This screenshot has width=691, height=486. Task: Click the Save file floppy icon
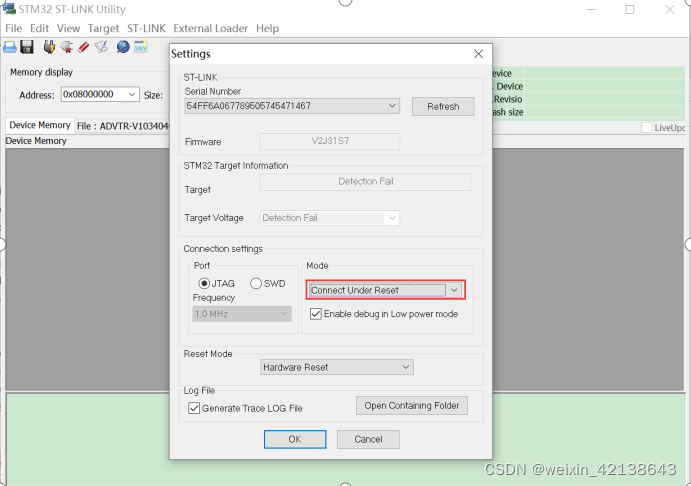(27, 47)
